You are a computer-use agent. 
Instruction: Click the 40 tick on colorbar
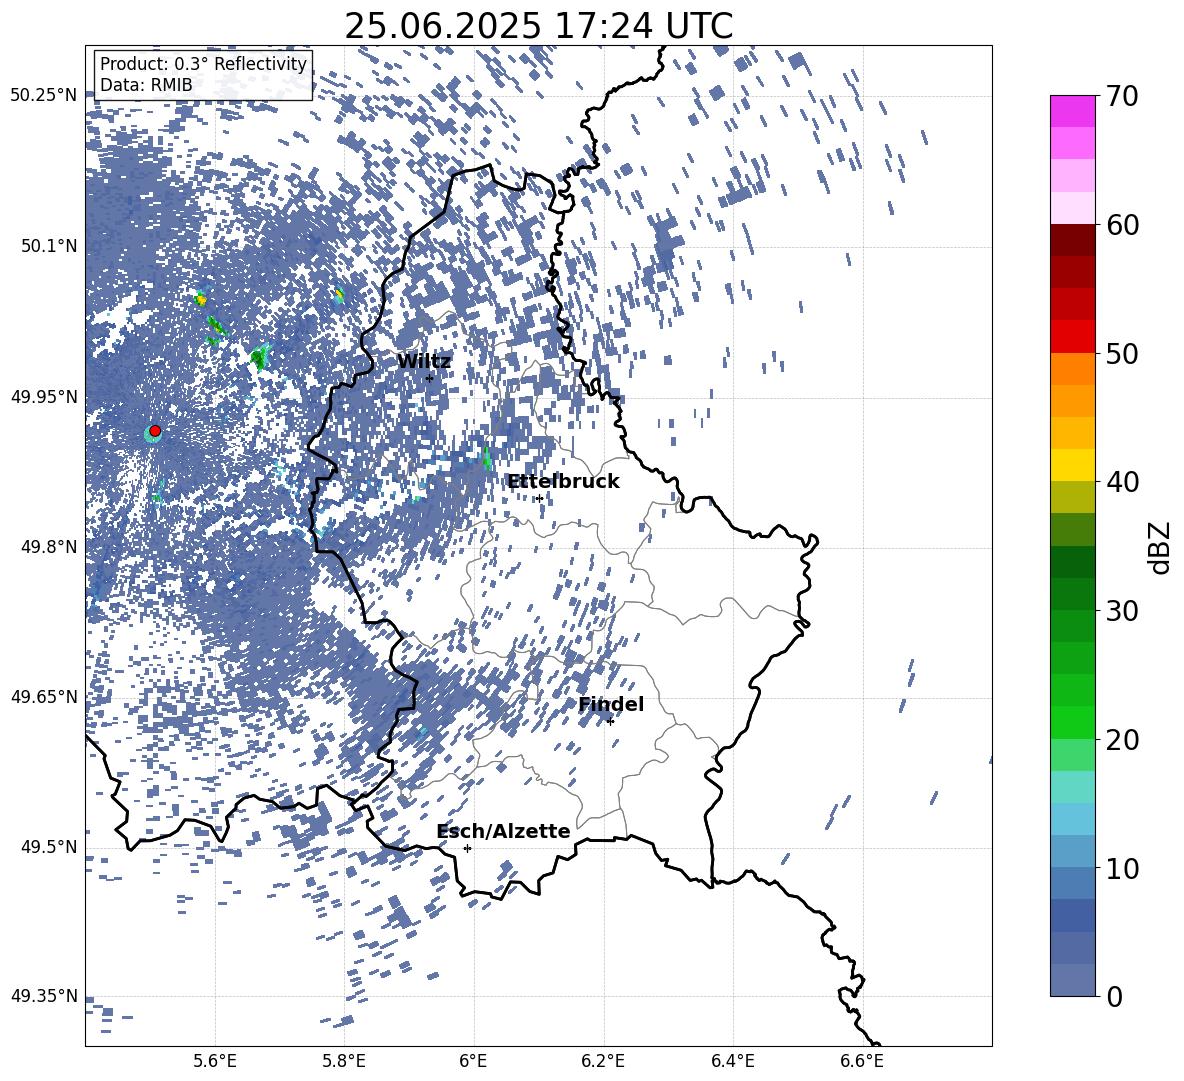(1123, 482)
